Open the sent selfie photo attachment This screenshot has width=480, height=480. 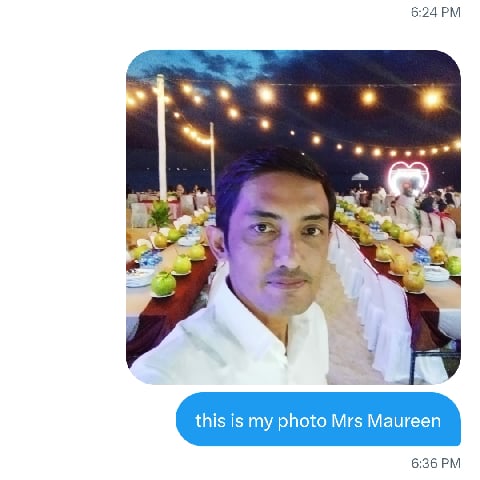[x=293, y=217]
